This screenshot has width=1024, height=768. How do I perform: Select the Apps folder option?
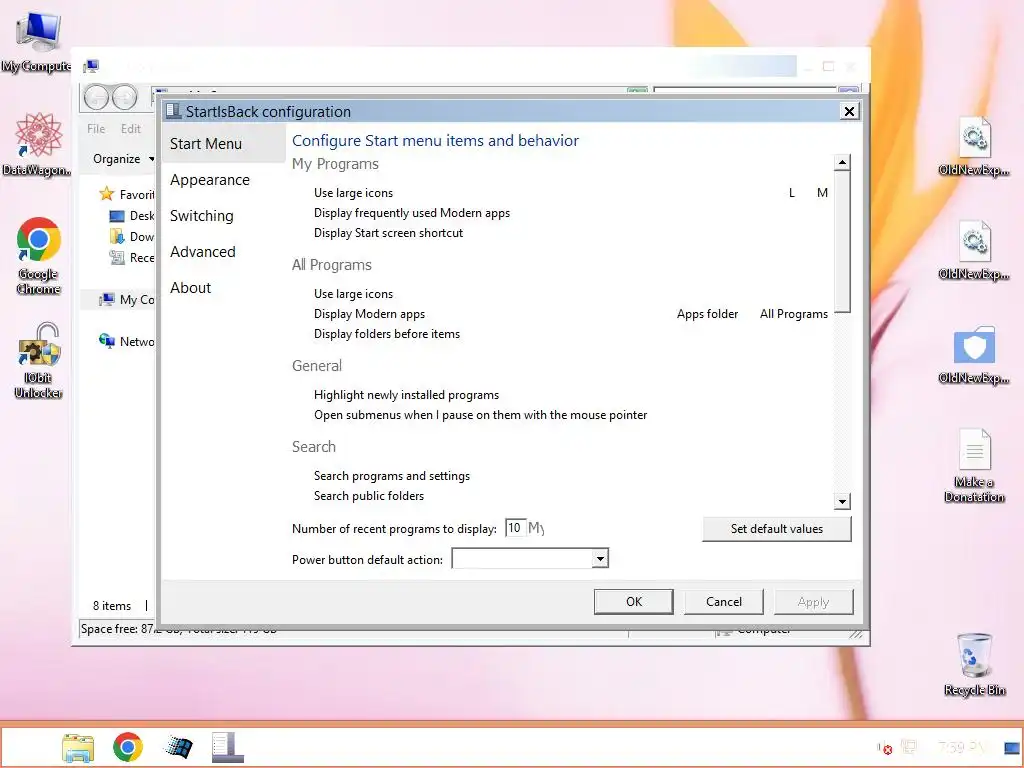(707, 314)
